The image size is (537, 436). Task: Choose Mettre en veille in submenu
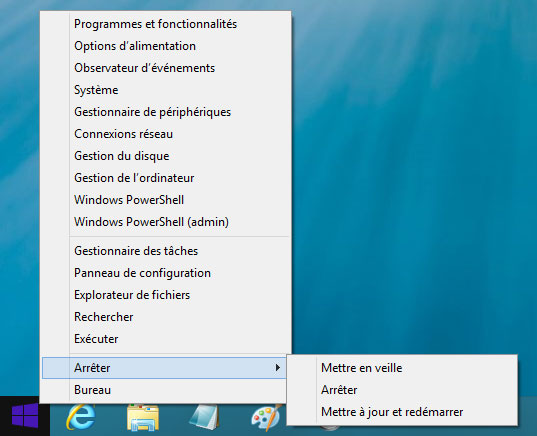(402, 368)
